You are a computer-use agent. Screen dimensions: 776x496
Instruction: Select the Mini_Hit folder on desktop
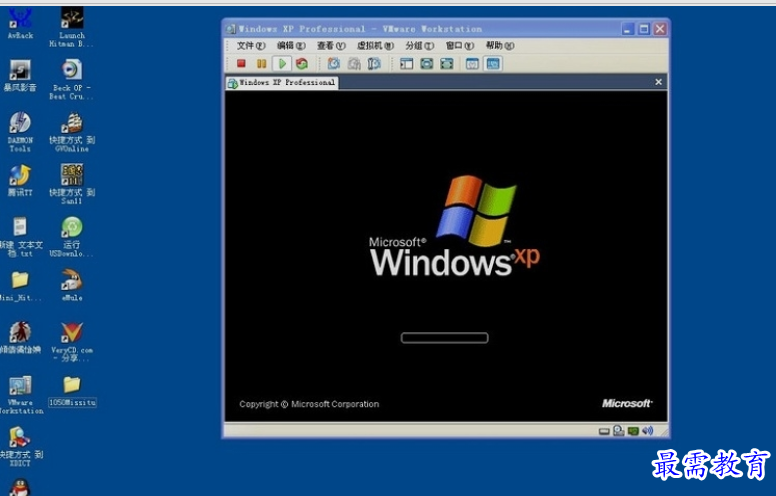click(x=20, y=286)
